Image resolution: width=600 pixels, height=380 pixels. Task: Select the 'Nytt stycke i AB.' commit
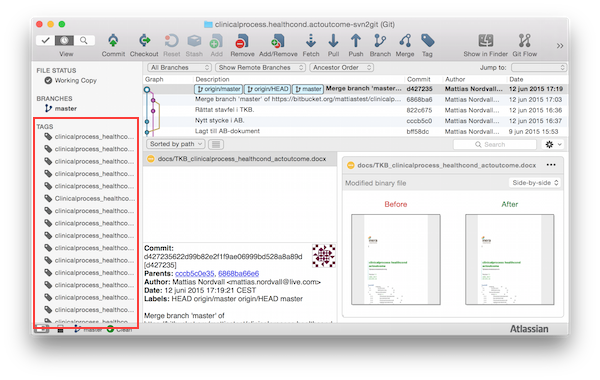[355, 121]
